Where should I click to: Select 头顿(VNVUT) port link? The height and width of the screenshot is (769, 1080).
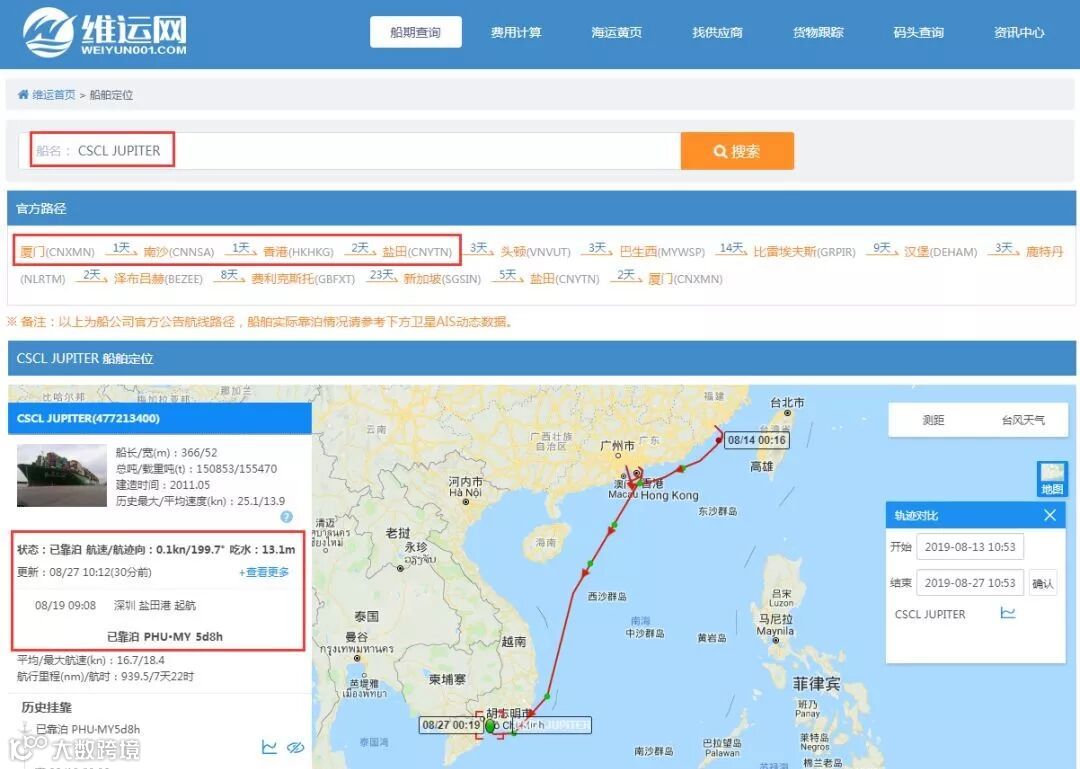pos(536,252)
